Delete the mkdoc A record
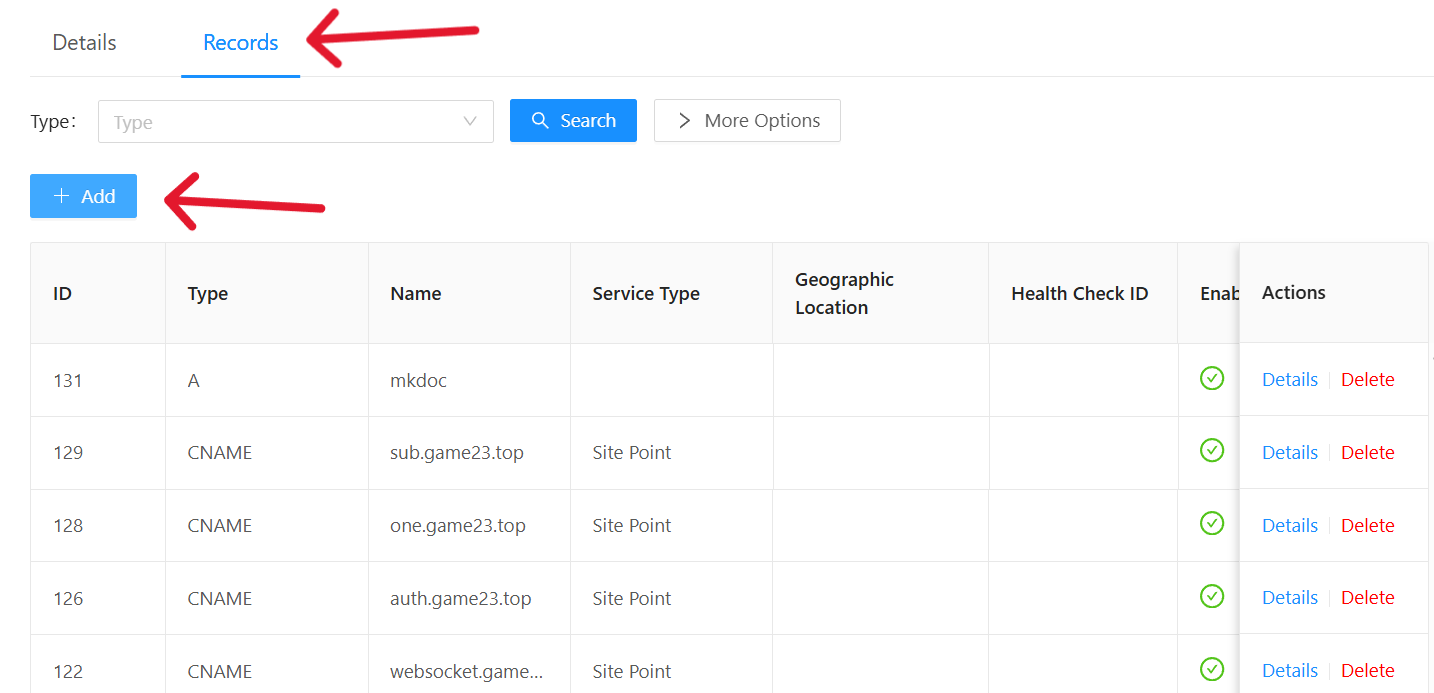The image size is (1434, 693). point(1367,380)
